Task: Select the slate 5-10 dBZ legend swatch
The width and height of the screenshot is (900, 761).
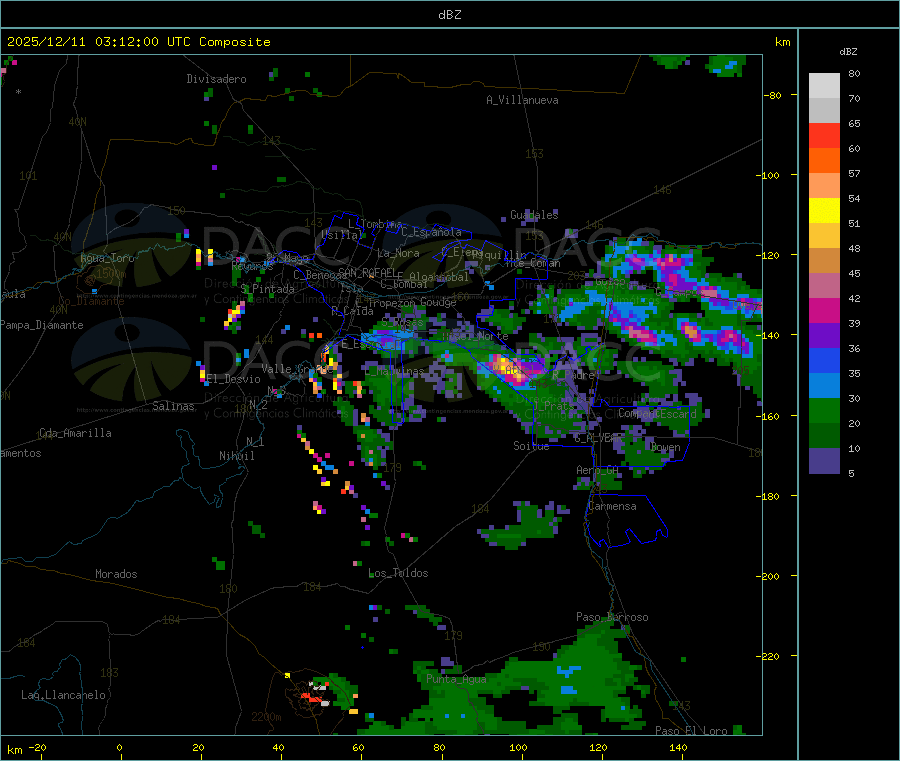Action: pos(824,461)
